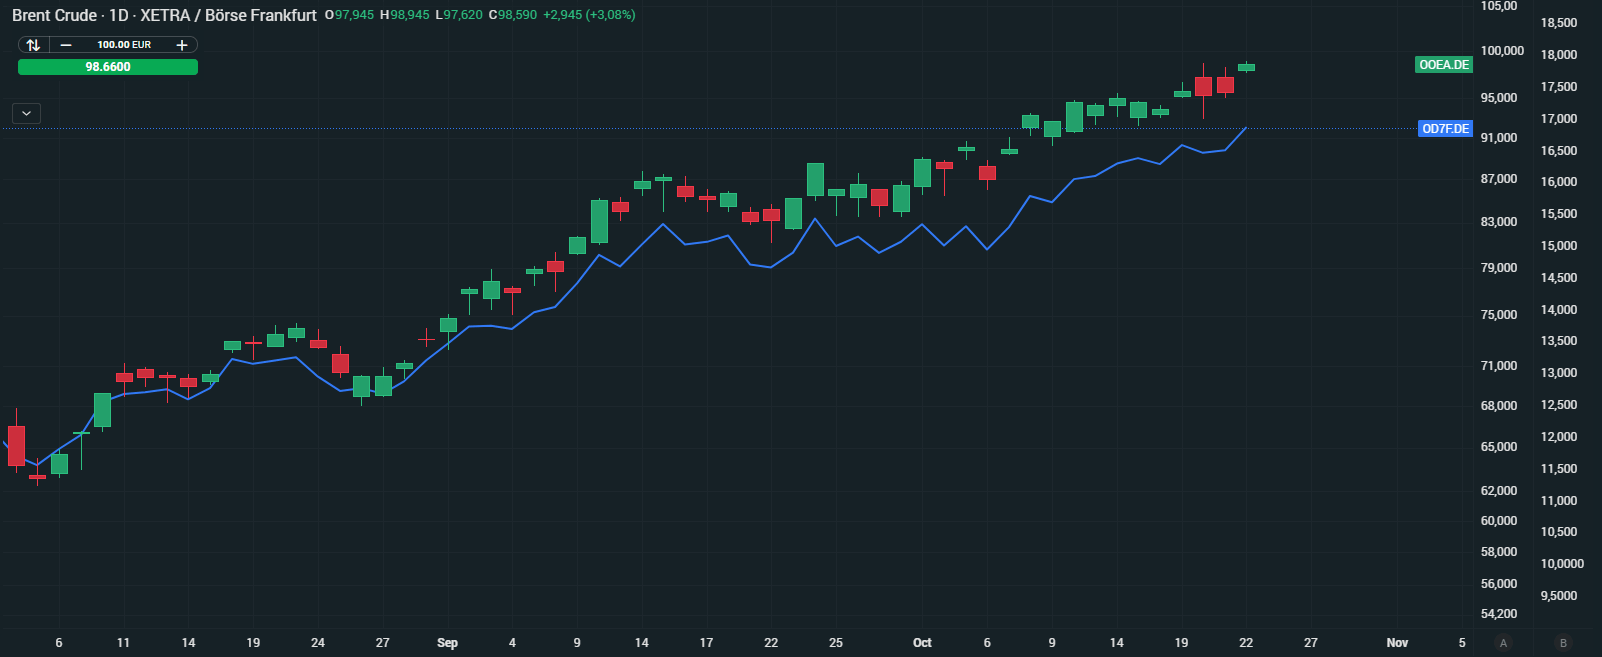Click the OD7F.DE blue price label
This screenshot has width=1602, height=657.
coord(1445,129)
